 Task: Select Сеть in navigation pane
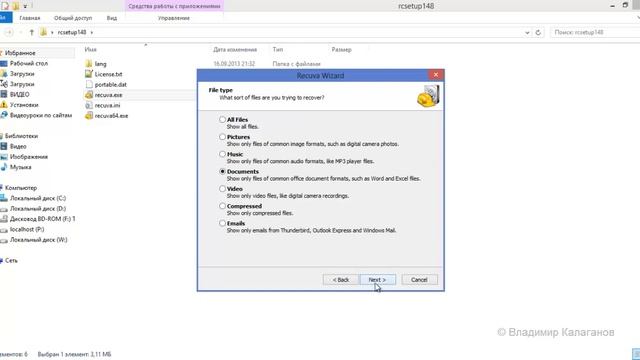pyautogui.click(x=11, y=260)
